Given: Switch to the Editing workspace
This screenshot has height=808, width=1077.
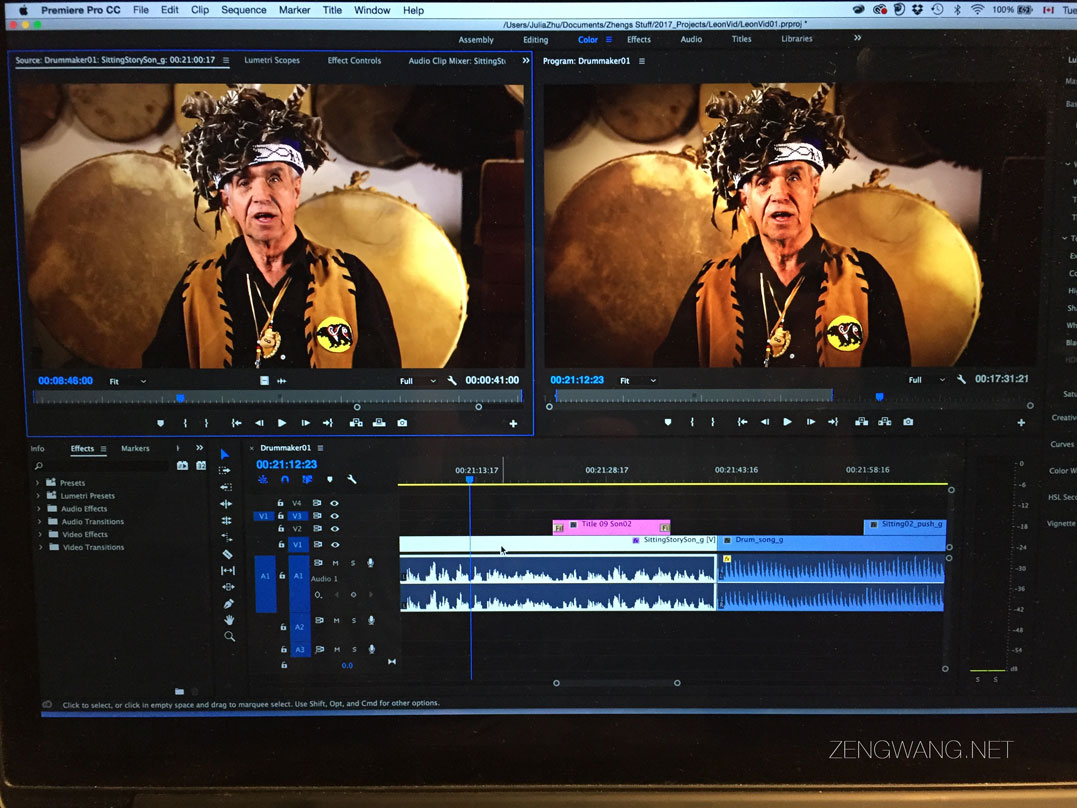Looking at the screenshot, I should point(535,40).
